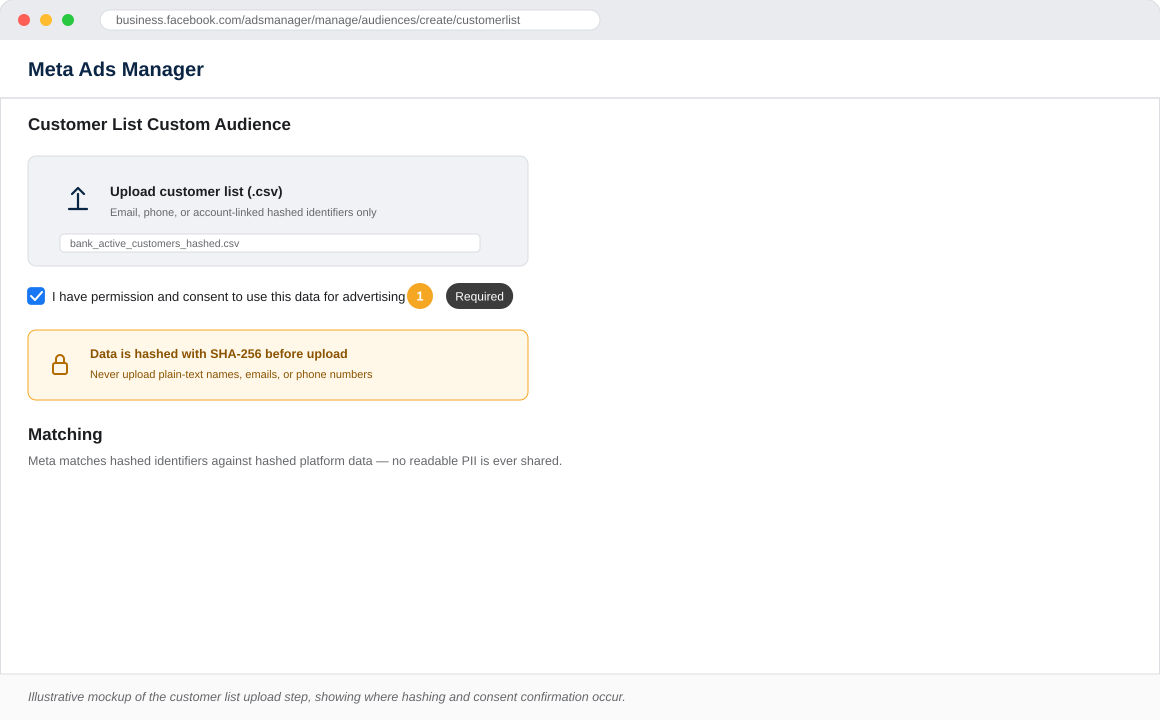Click the padlock icon in hashing notice
Screen dimensions: 1160x720
[60, 364]
